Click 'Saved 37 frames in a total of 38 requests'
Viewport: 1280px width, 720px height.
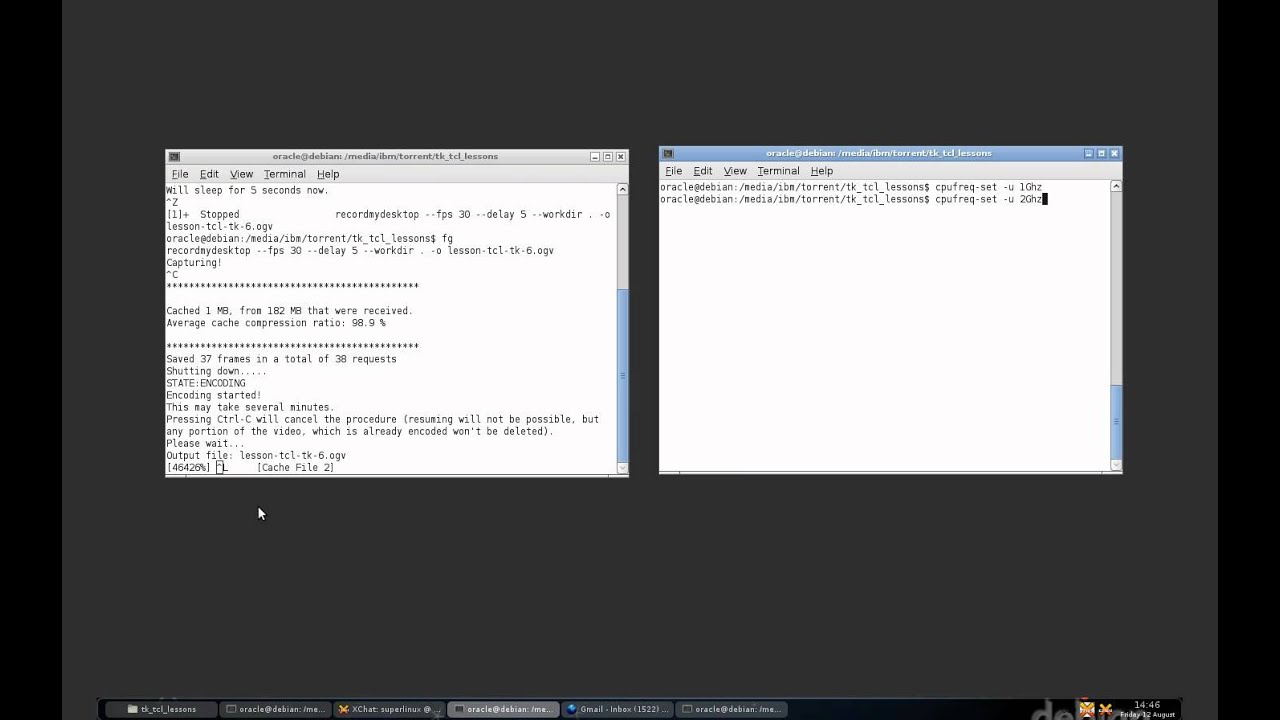pyautogui.click(x=281, y=359)
